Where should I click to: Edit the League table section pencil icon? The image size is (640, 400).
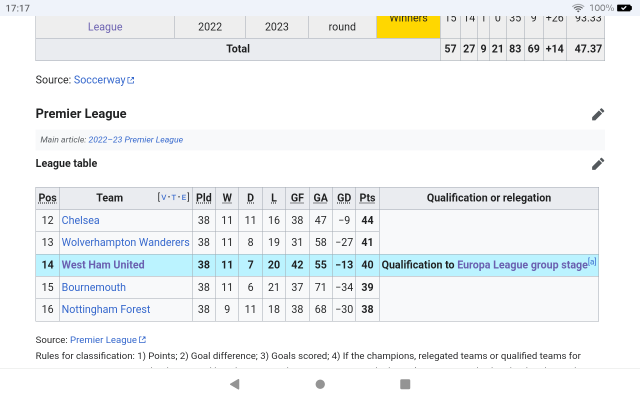tap(598, 164)
